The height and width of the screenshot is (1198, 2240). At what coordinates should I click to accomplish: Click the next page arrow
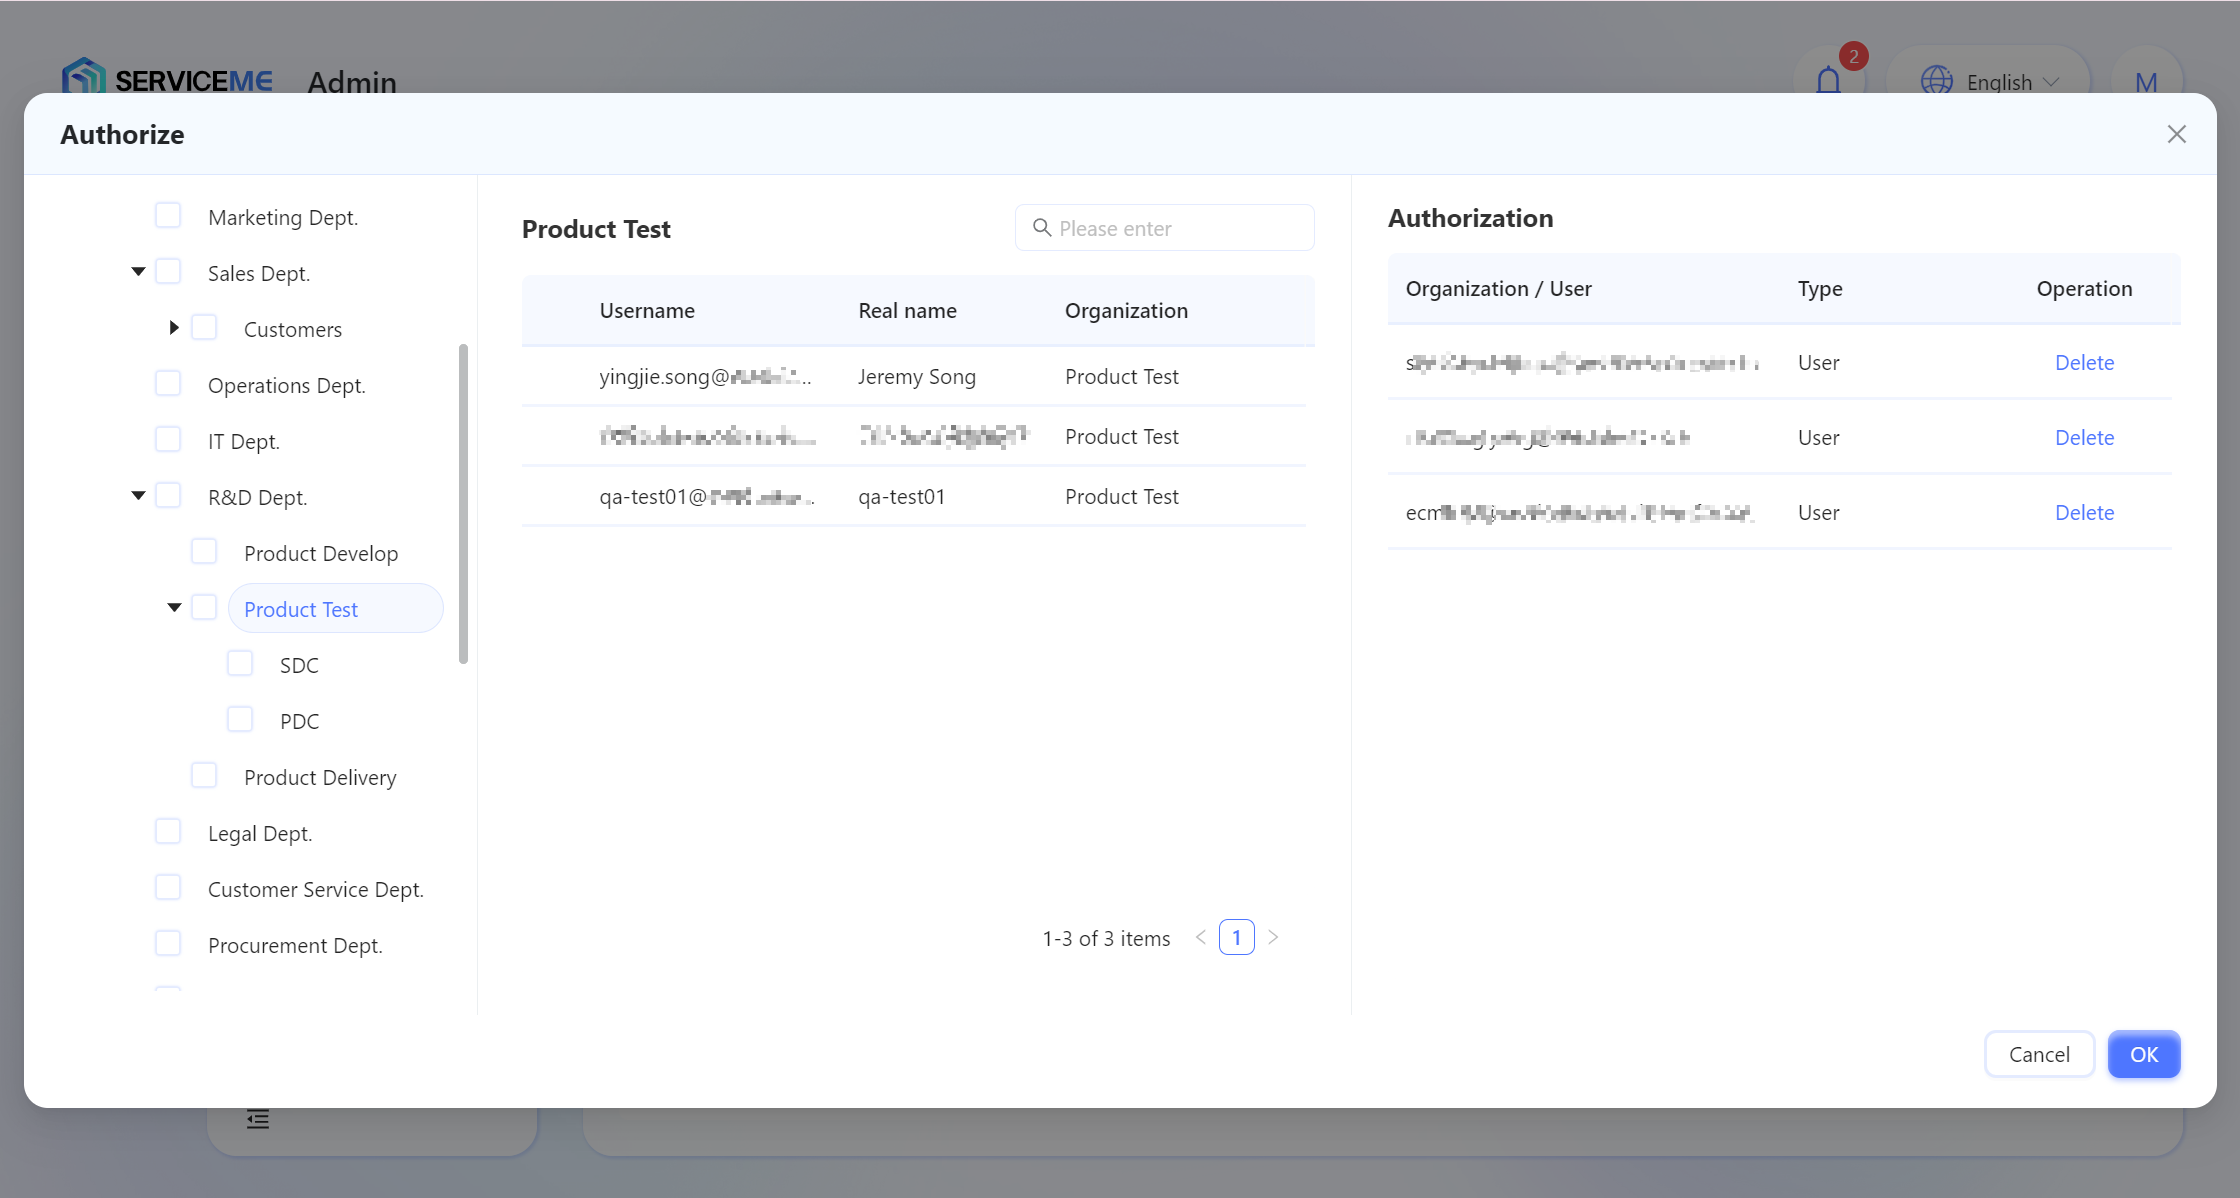(1273, 937)
